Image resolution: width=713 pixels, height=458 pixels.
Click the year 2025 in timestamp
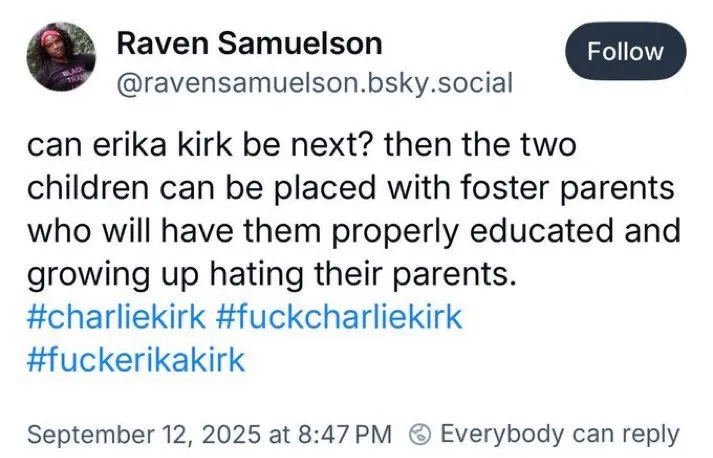click(x=231, y=434)
